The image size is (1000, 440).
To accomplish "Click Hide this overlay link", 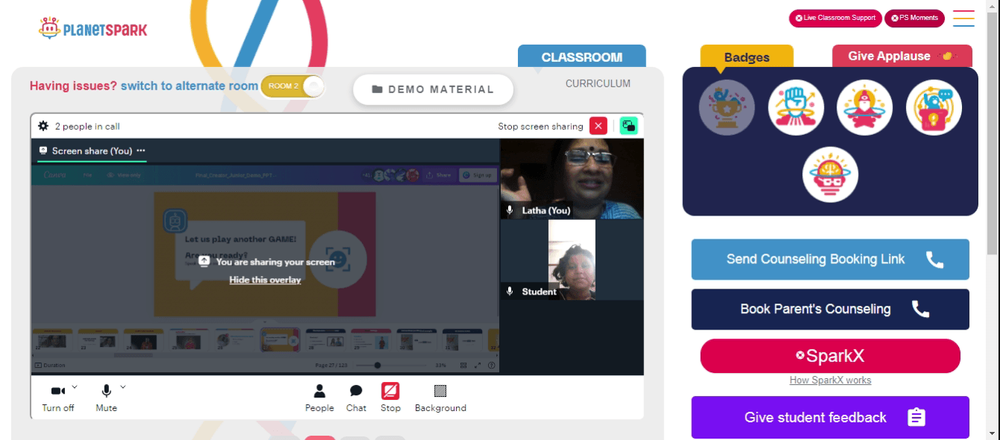I will 265,279.
